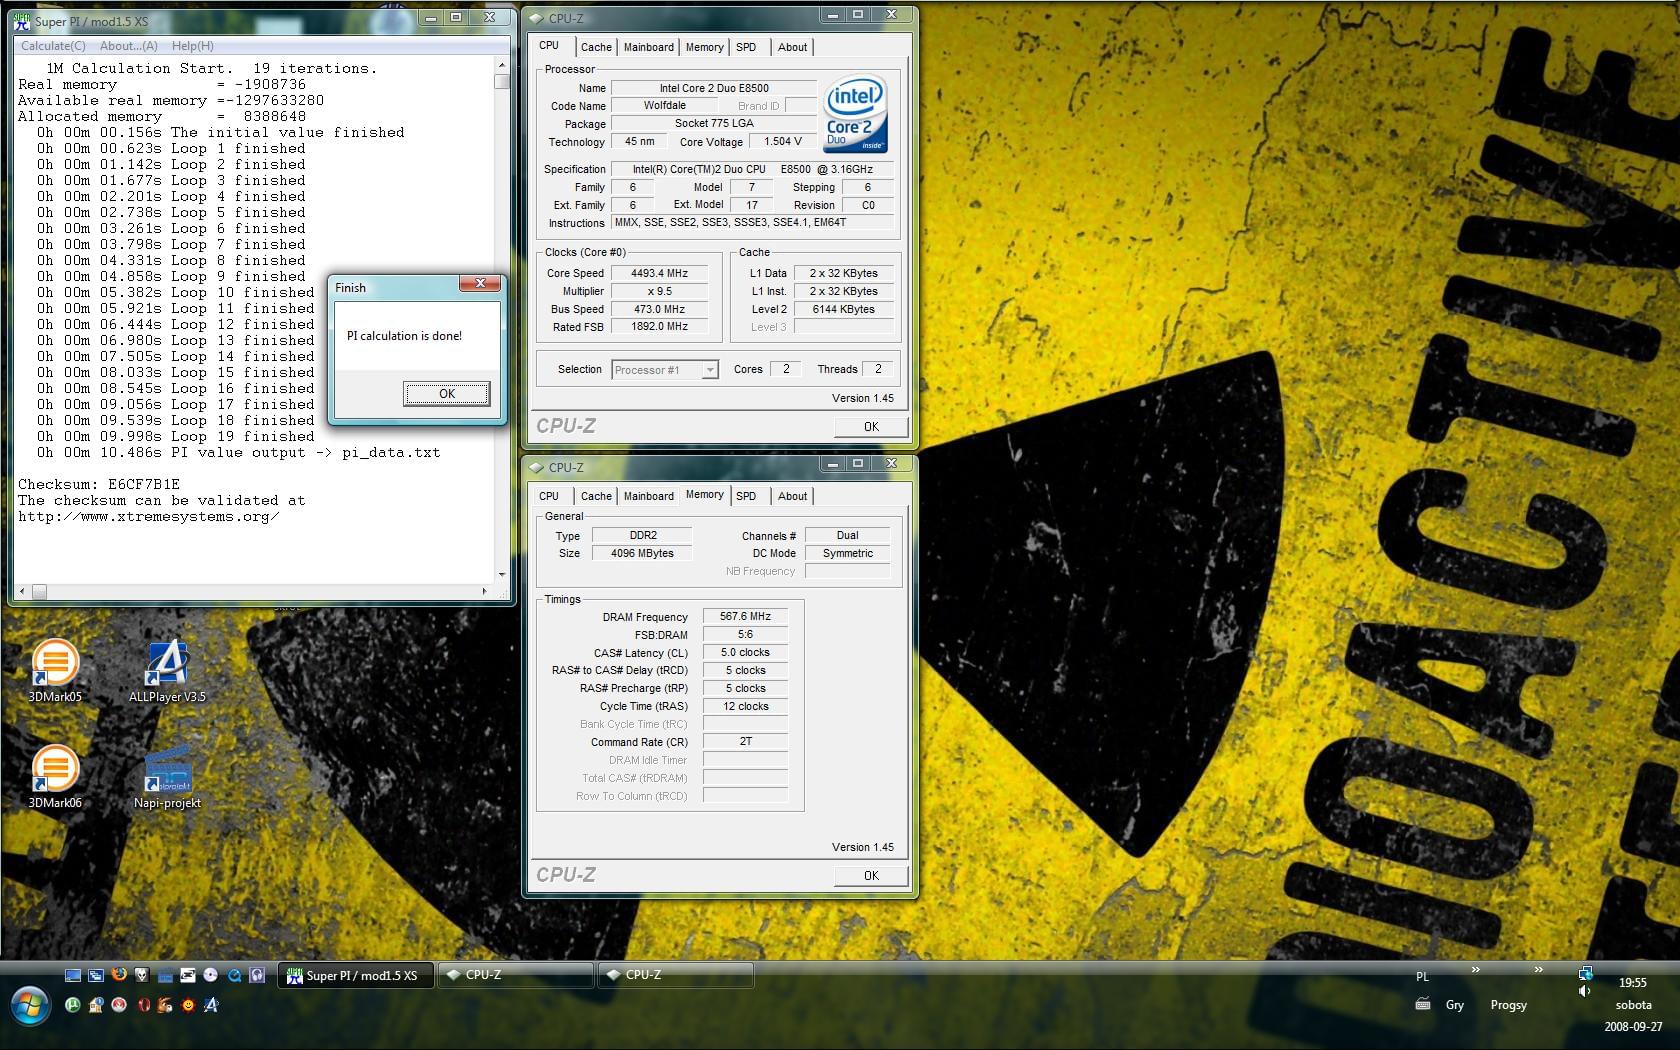Viewport: 1680px width, 1050px height.
Task: Click the keyboard language bar icon
Action: (x=1423, y=1004)
